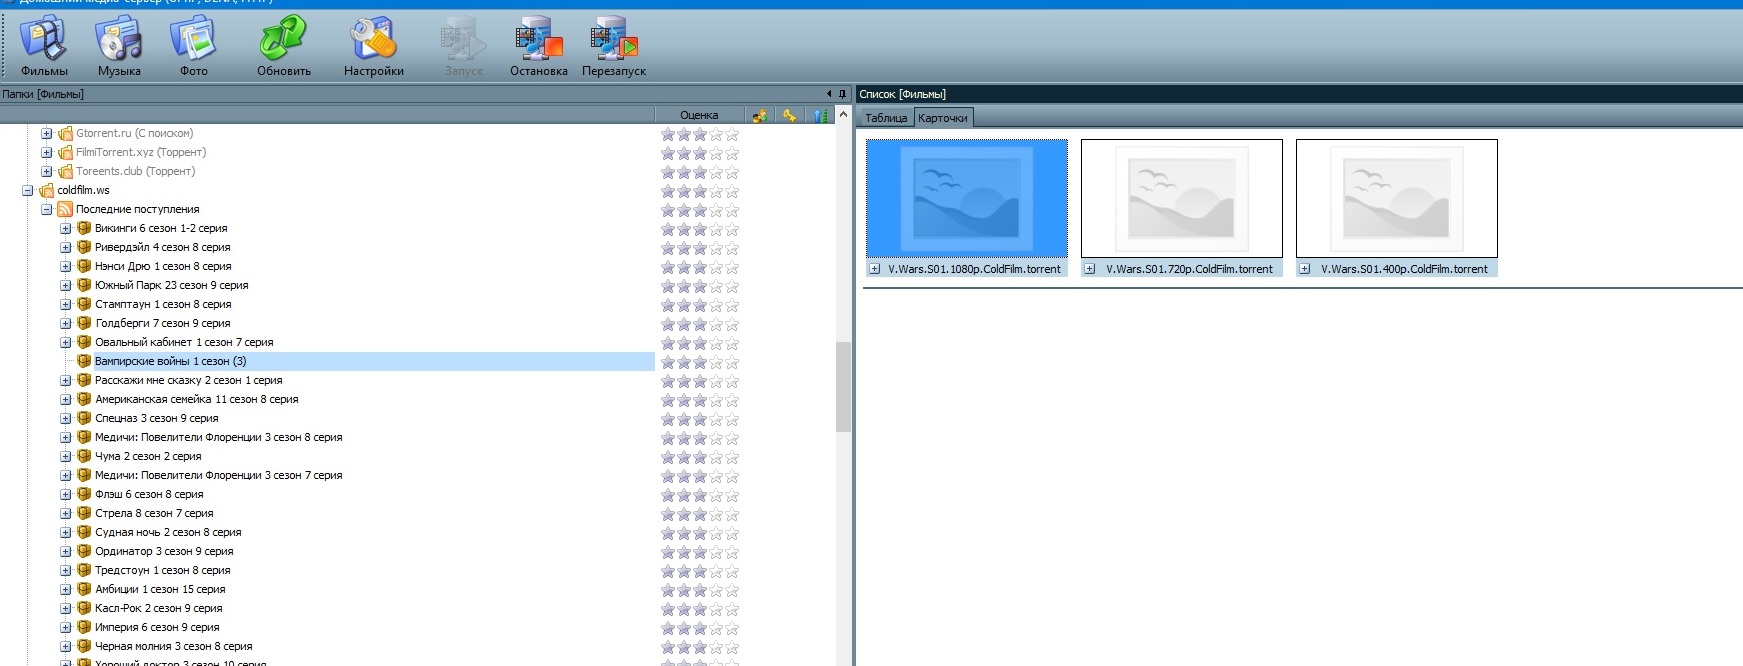
Task: Open the Фото (Photo) section
Action: (193, 46)
